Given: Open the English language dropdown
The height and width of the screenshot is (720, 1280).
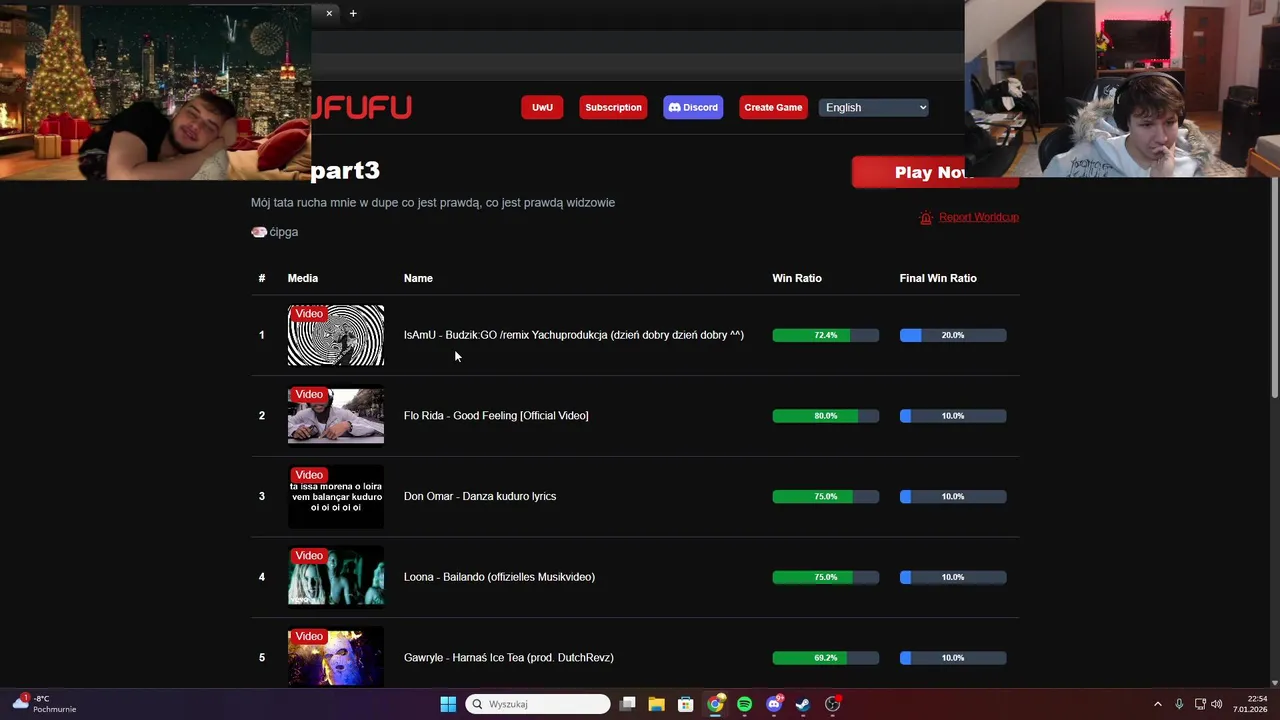Looking at the screenshot, I should click(x=874, y=107).
